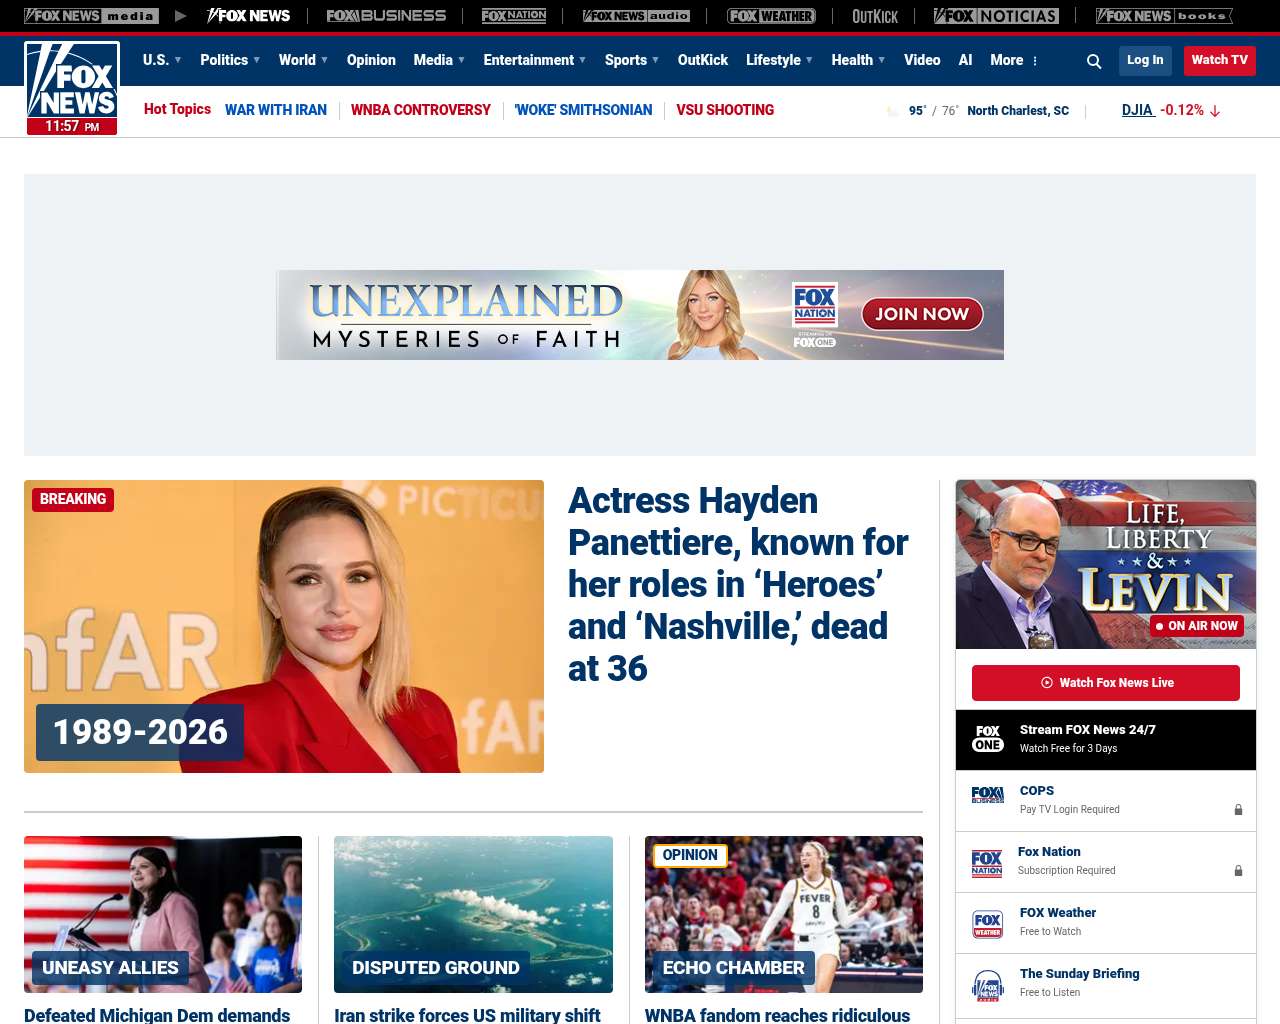Open WNBA fandom reaches ridiculous headline
Image resolution: width=1280 pixels, height=1024 pixels.
[x=778, y=1015]
